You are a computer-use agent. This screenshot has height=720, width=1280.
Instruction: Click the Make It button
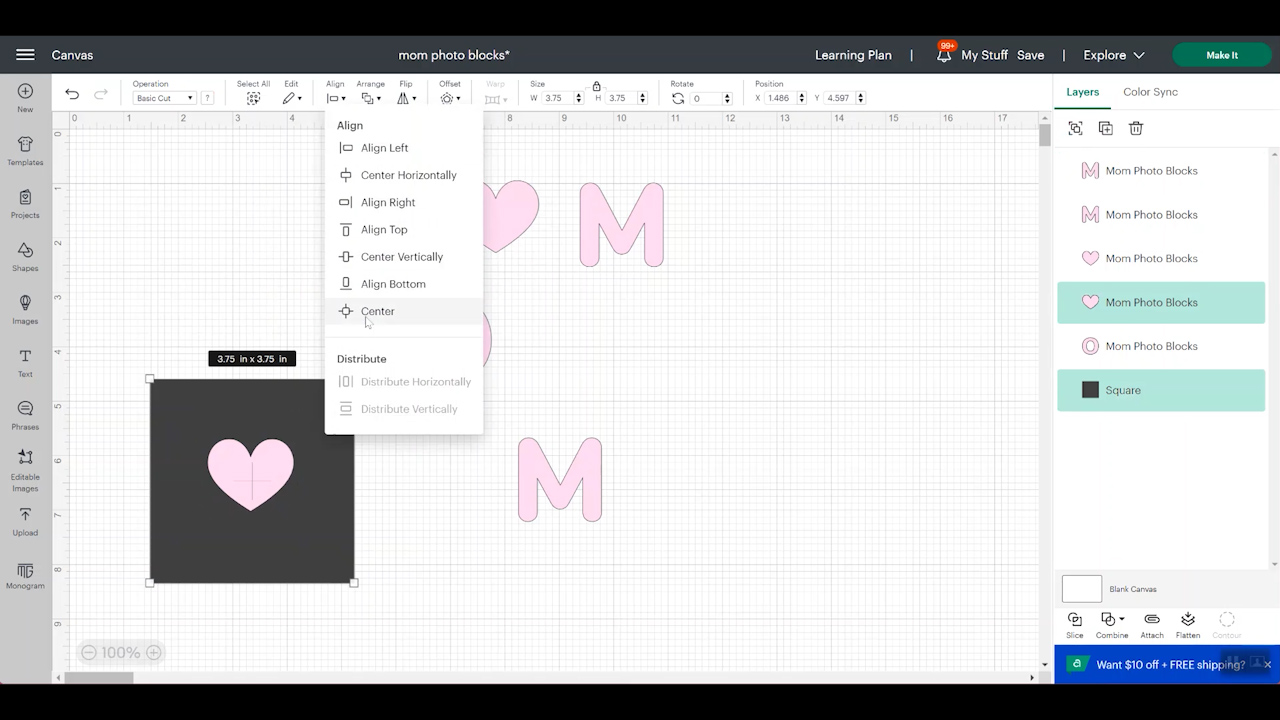click(x=1222, y=55)
